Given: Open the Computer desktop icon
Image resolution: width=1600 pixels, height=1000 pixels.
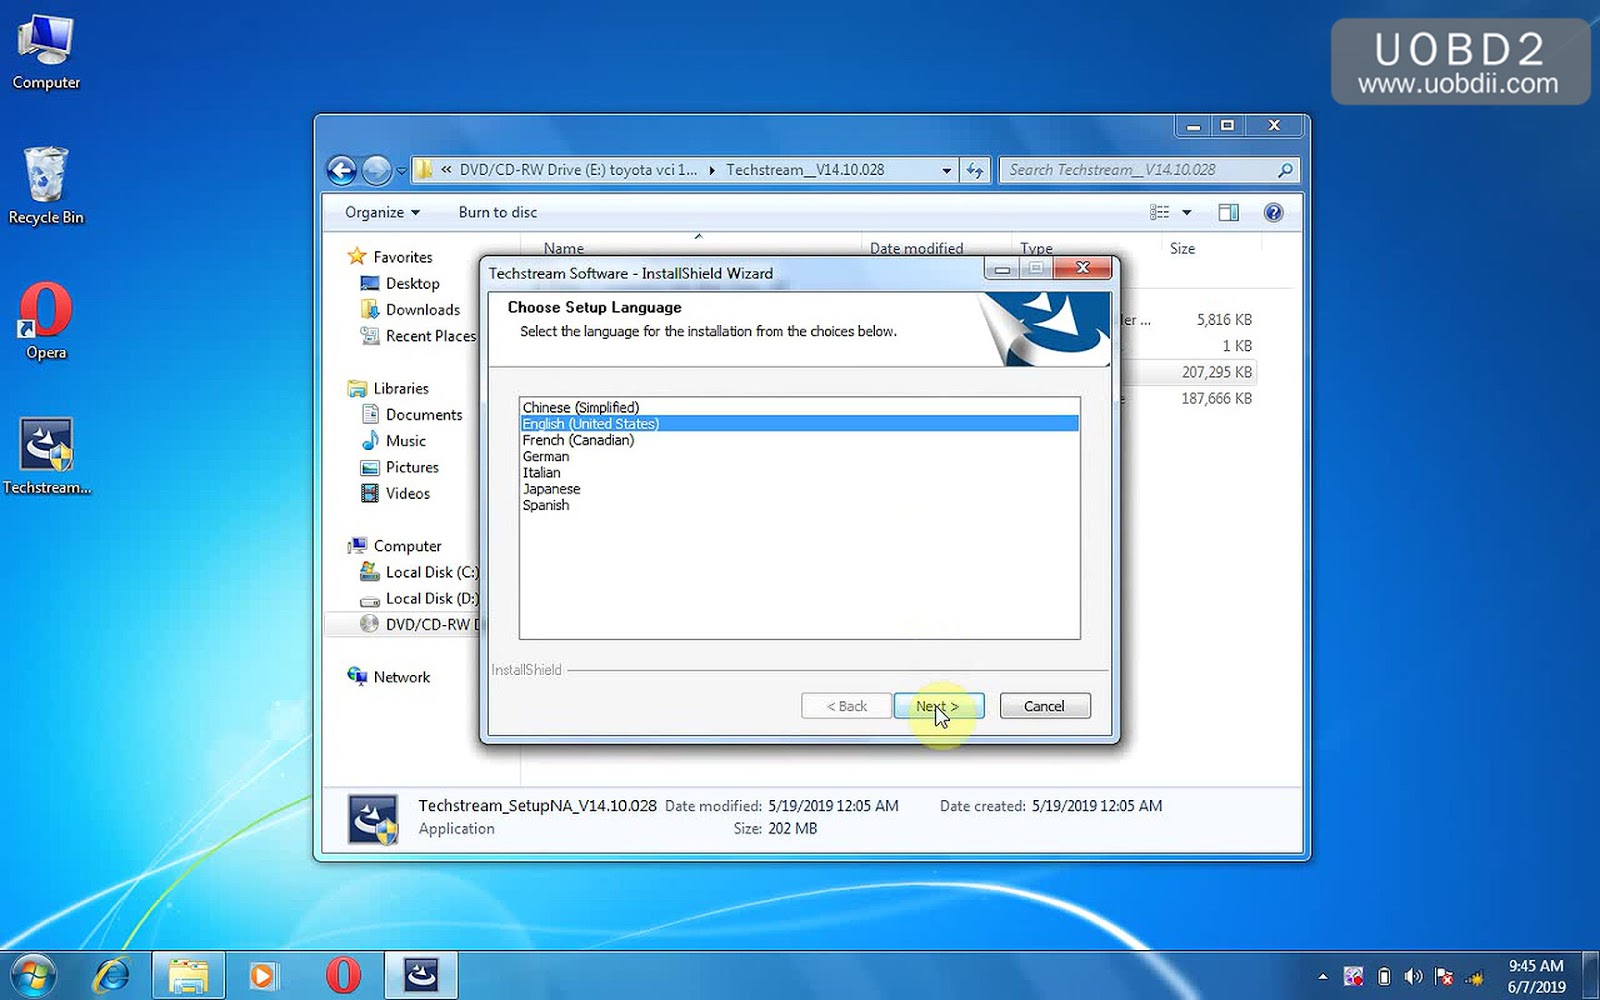Looking at the screenshot, I should coord(46,53).
